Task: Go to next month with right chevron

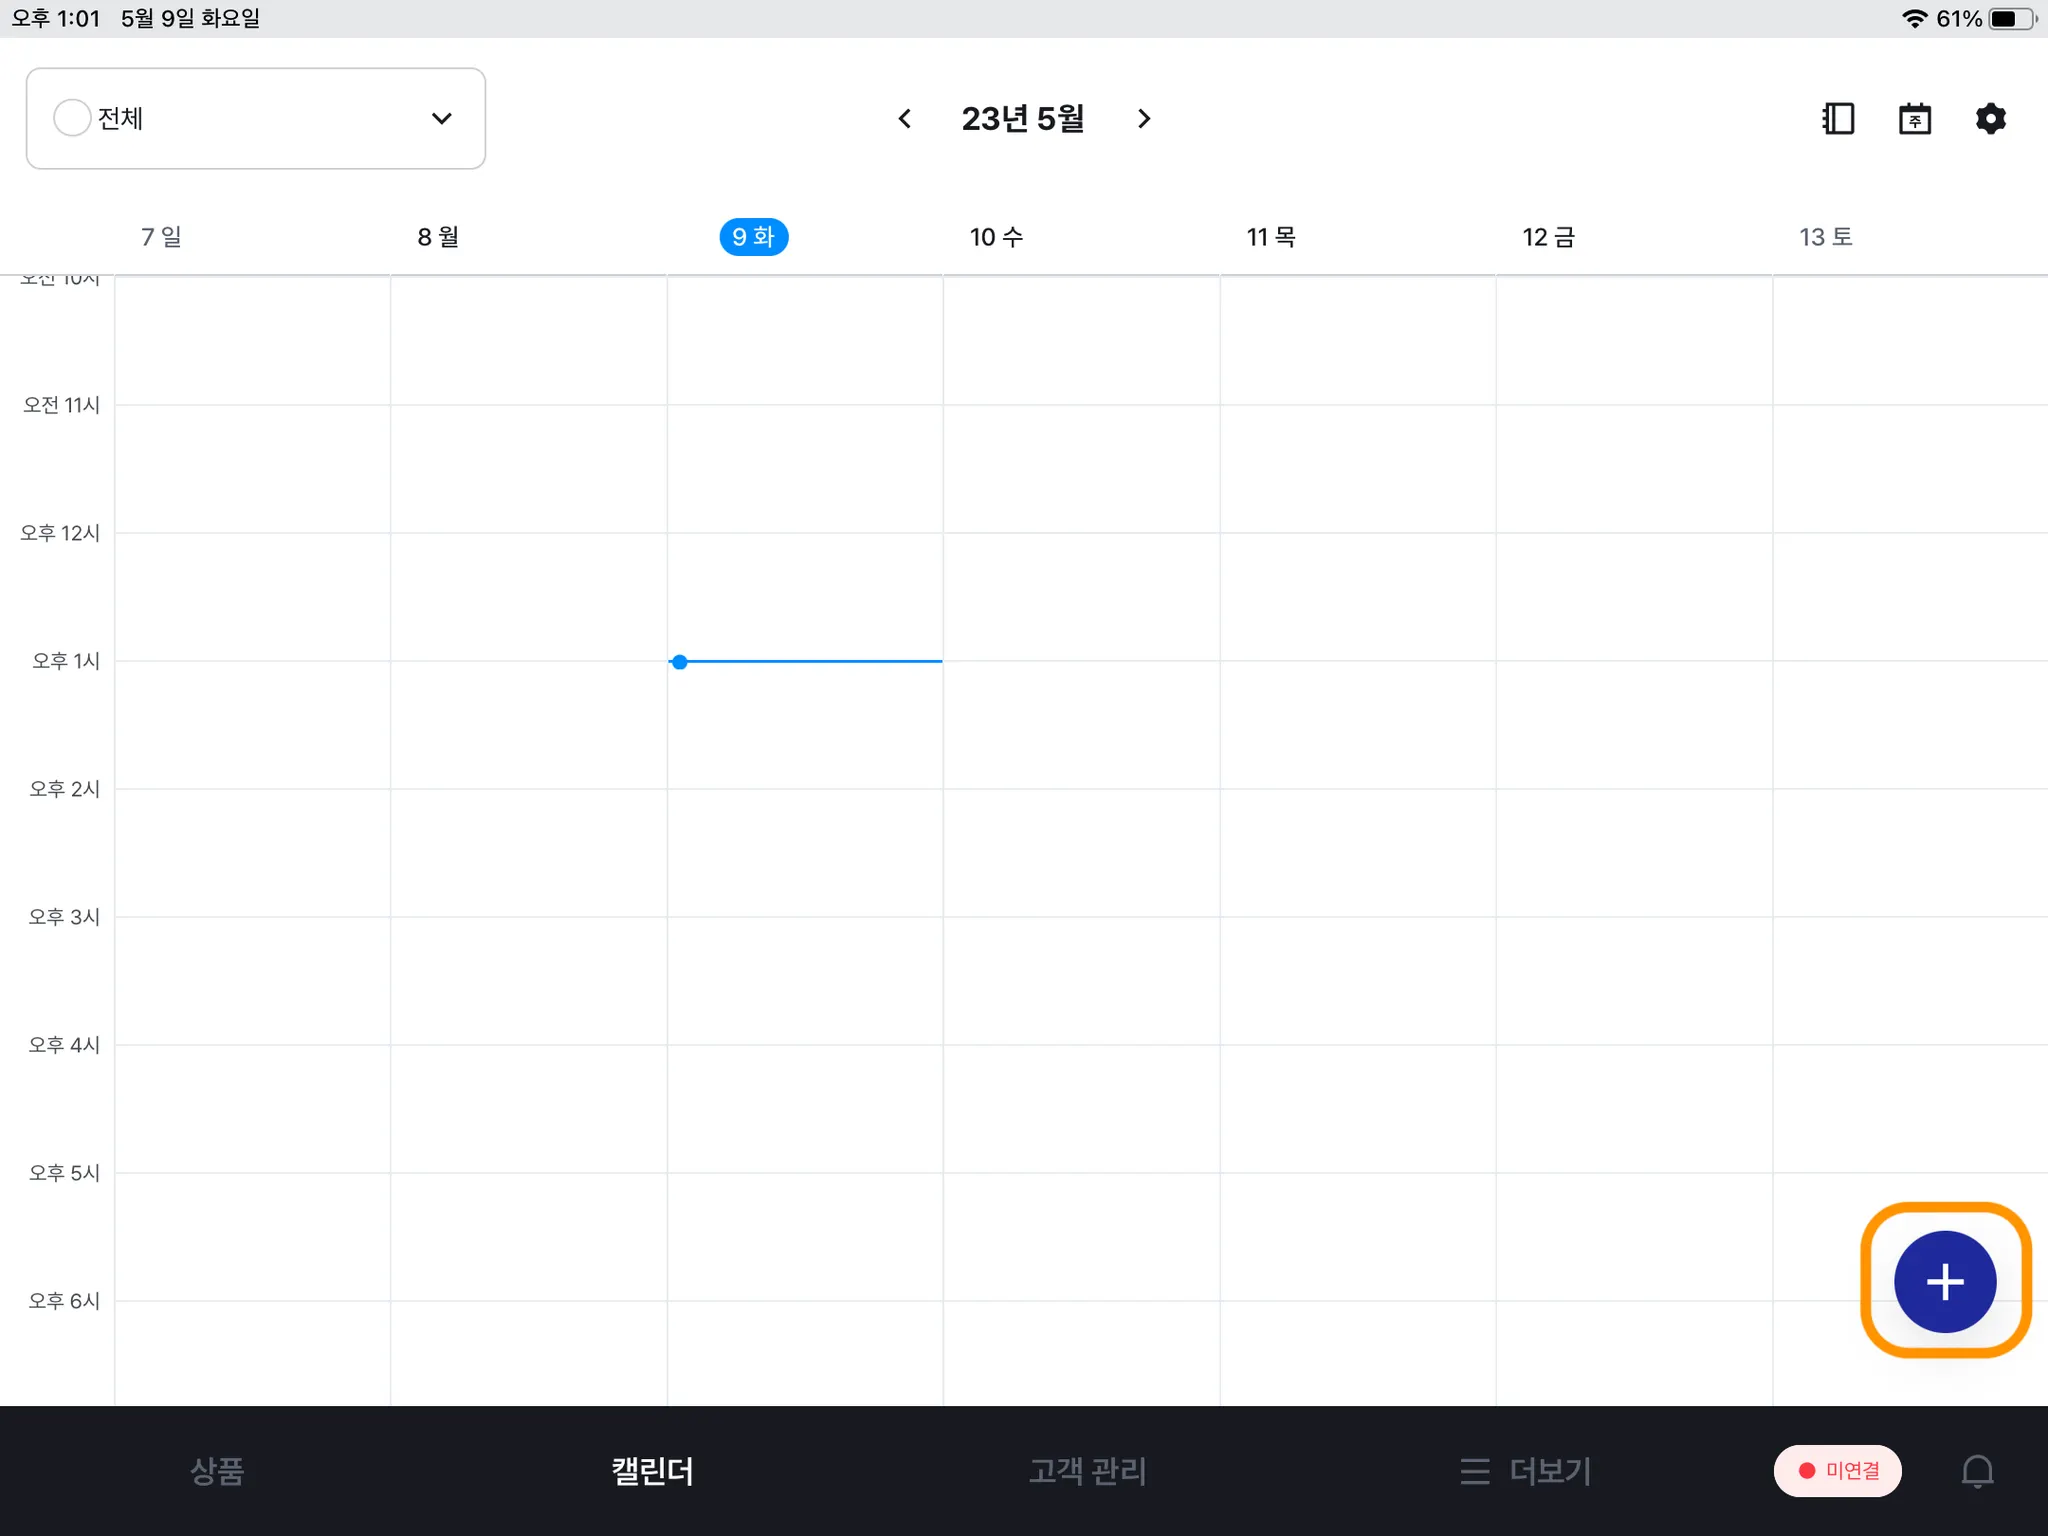Action: pos(1144,119)
